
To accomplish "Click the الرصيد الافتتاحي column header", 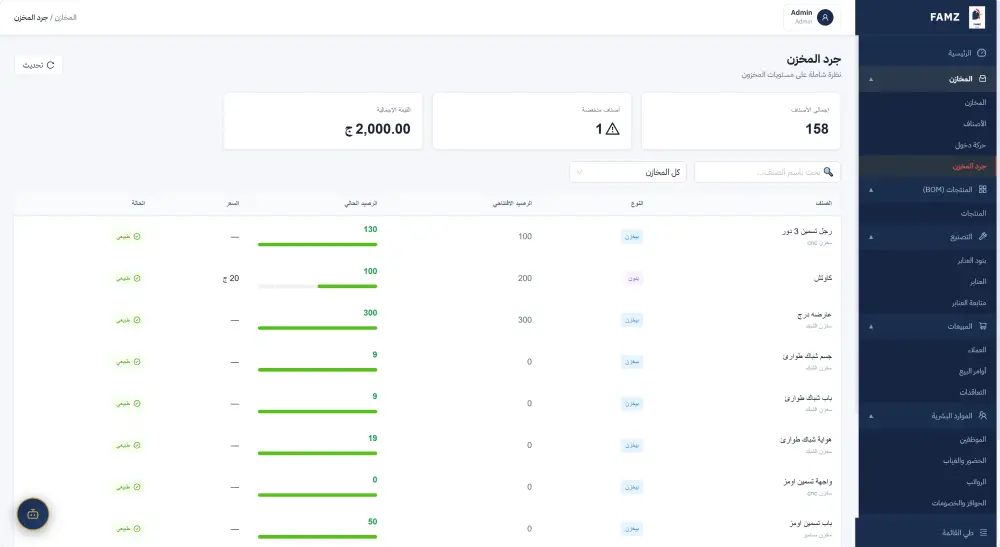I will [x=512, y=203].
